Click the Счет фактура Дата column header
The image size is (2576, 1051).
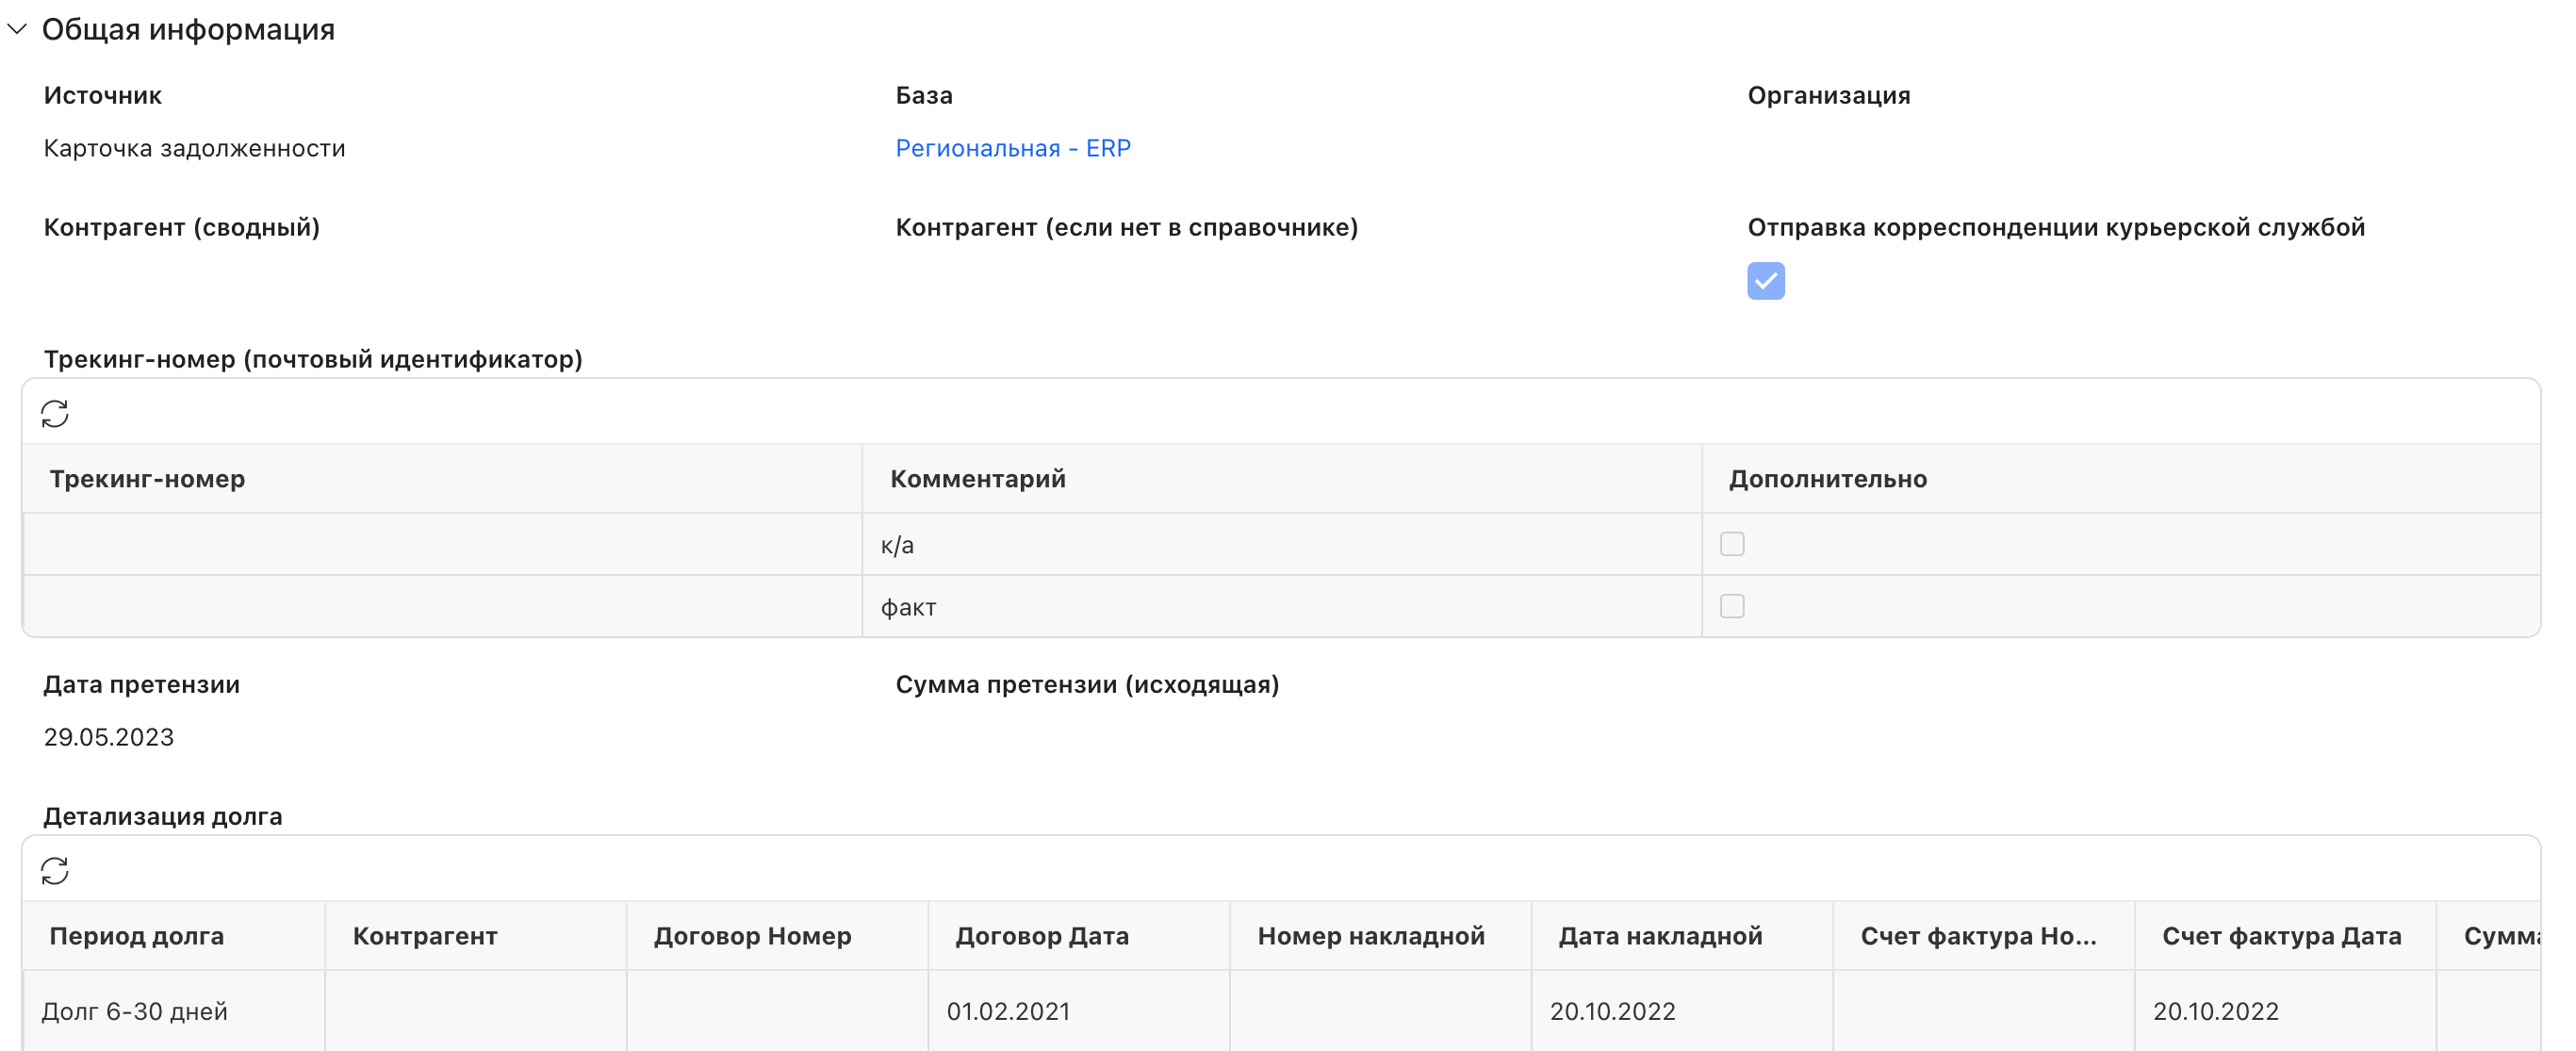click(2285, 935)
